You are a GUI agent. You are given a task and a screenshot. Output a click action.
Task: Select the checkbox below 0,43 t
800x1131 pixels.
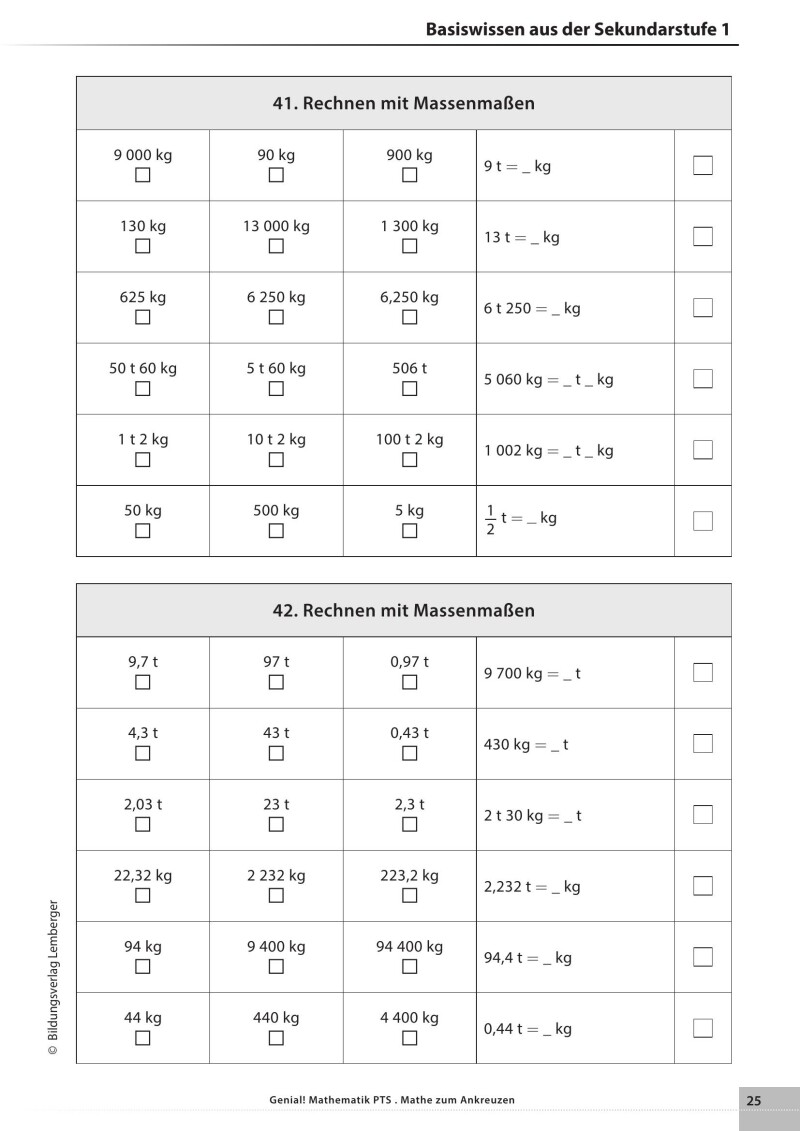(x=409, y=753)
